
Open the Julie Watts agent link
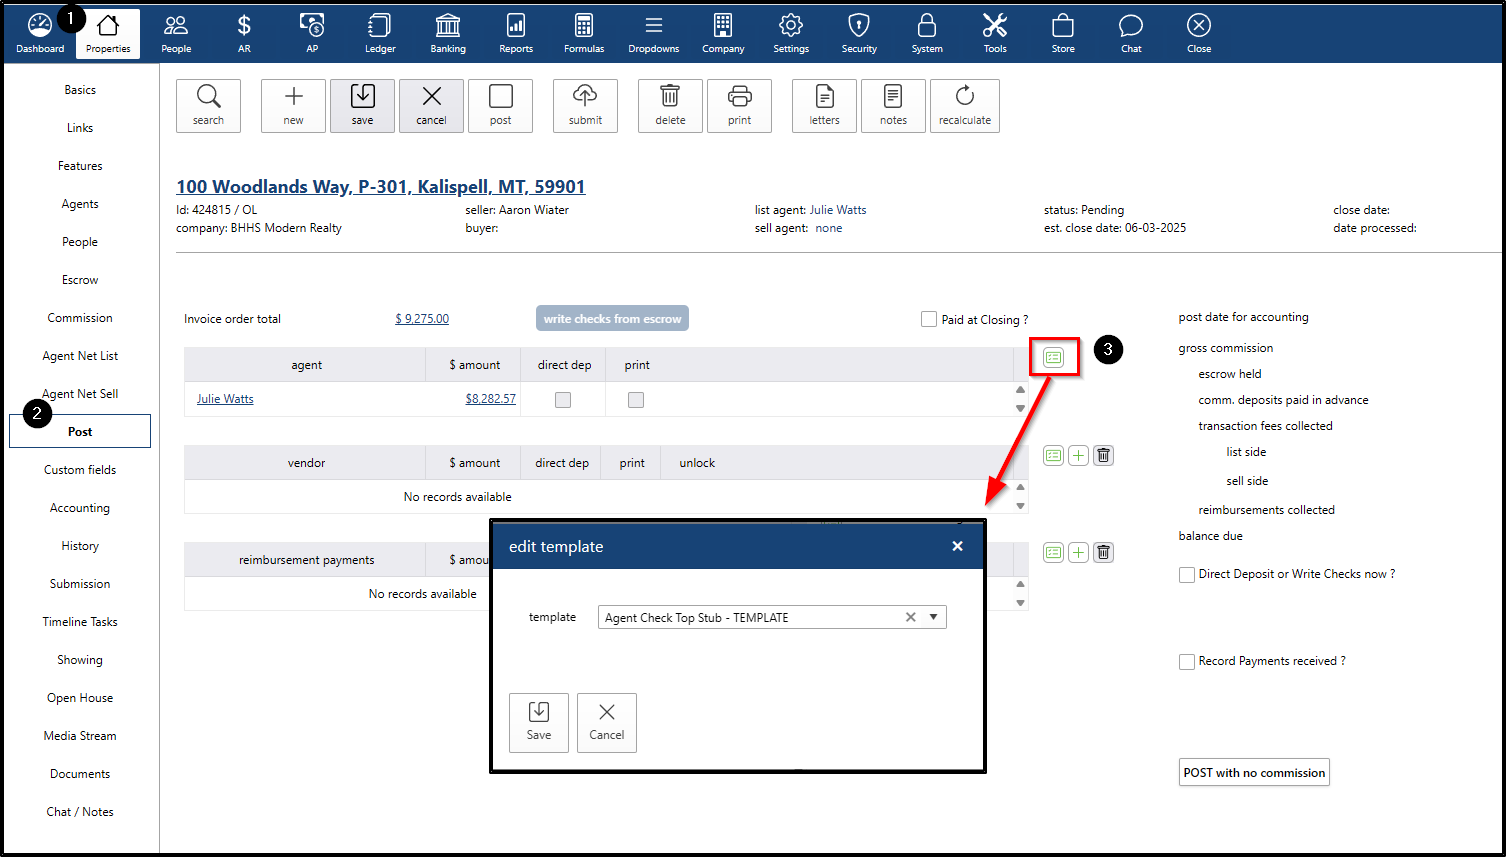(225, 399)
